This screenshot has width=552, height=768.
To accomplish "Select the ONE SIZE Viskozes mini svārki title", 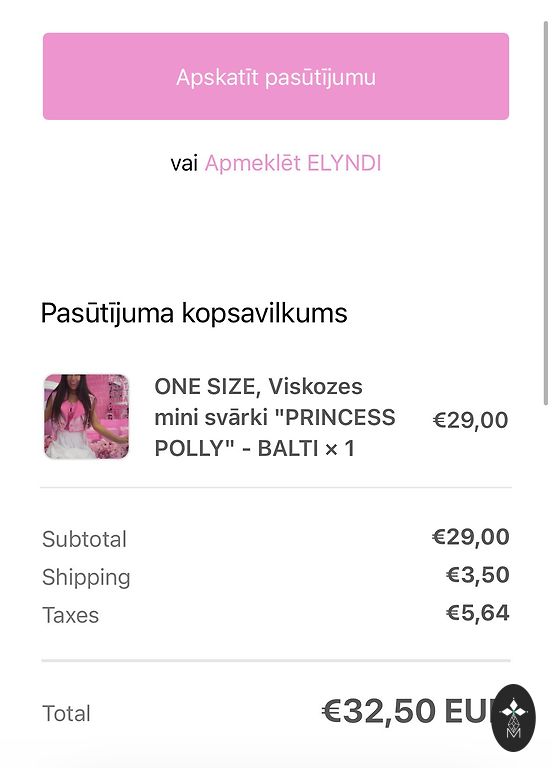I will 275,417.
